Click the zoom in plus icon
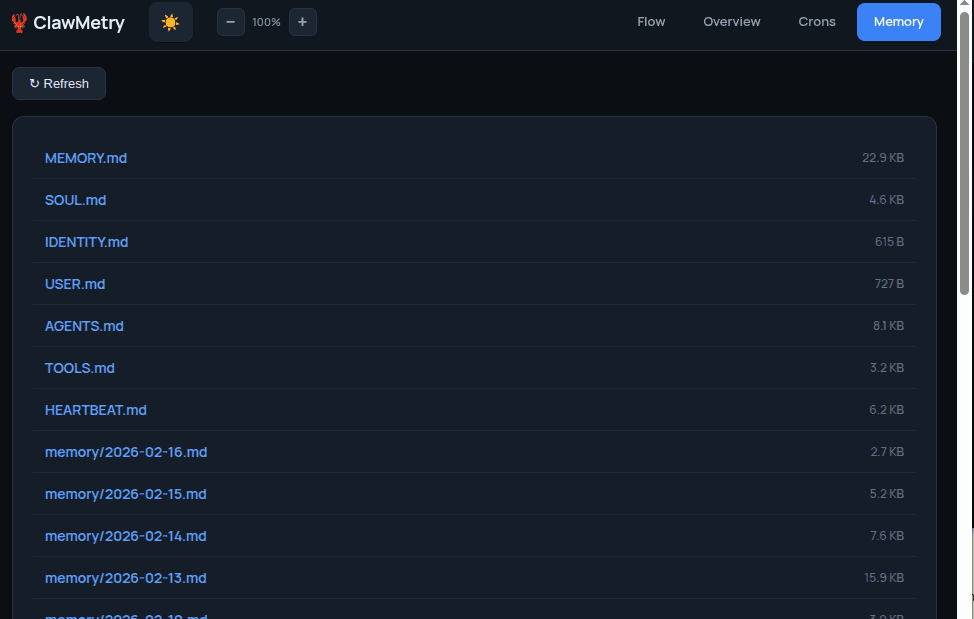 (303, 21)
